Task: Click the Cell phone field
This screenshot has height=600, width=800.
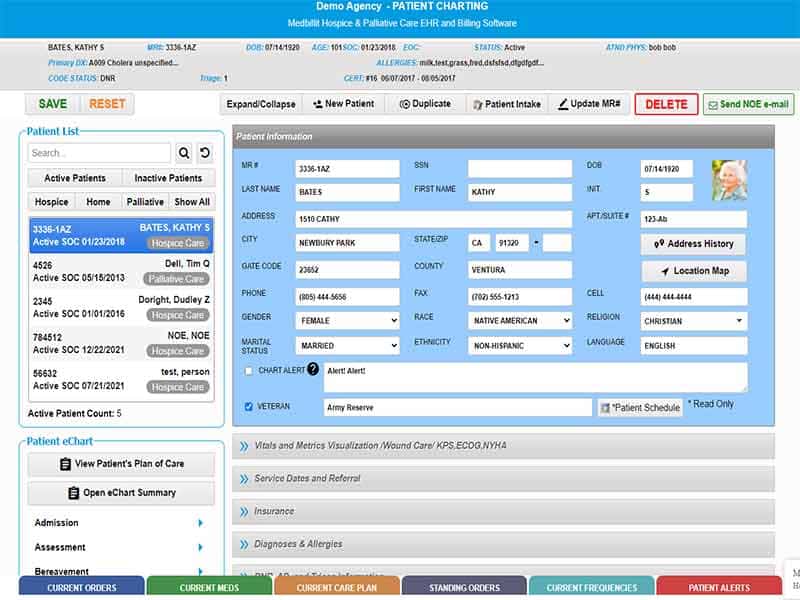Action: click(x=694, y=296)
